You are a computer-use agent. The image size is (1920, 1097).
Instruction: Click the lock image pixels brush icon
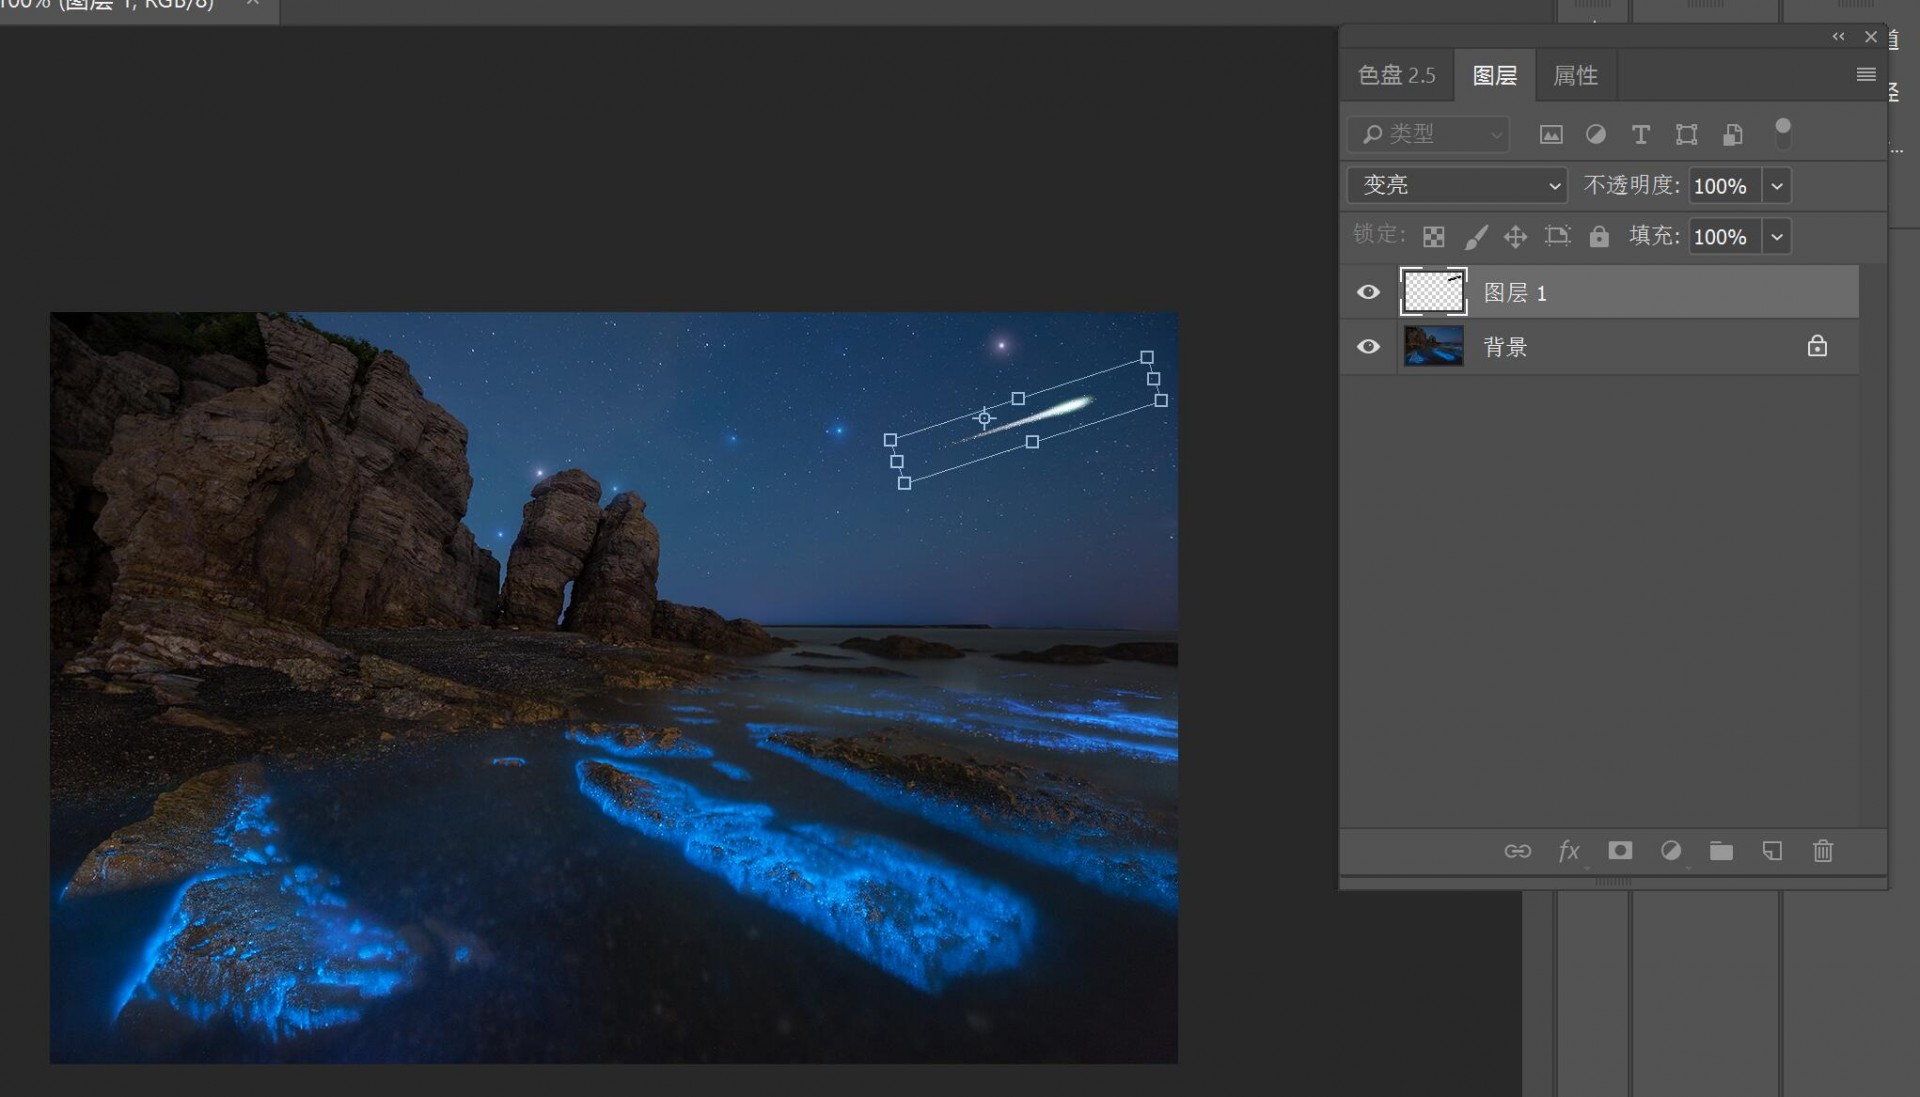1476,237
